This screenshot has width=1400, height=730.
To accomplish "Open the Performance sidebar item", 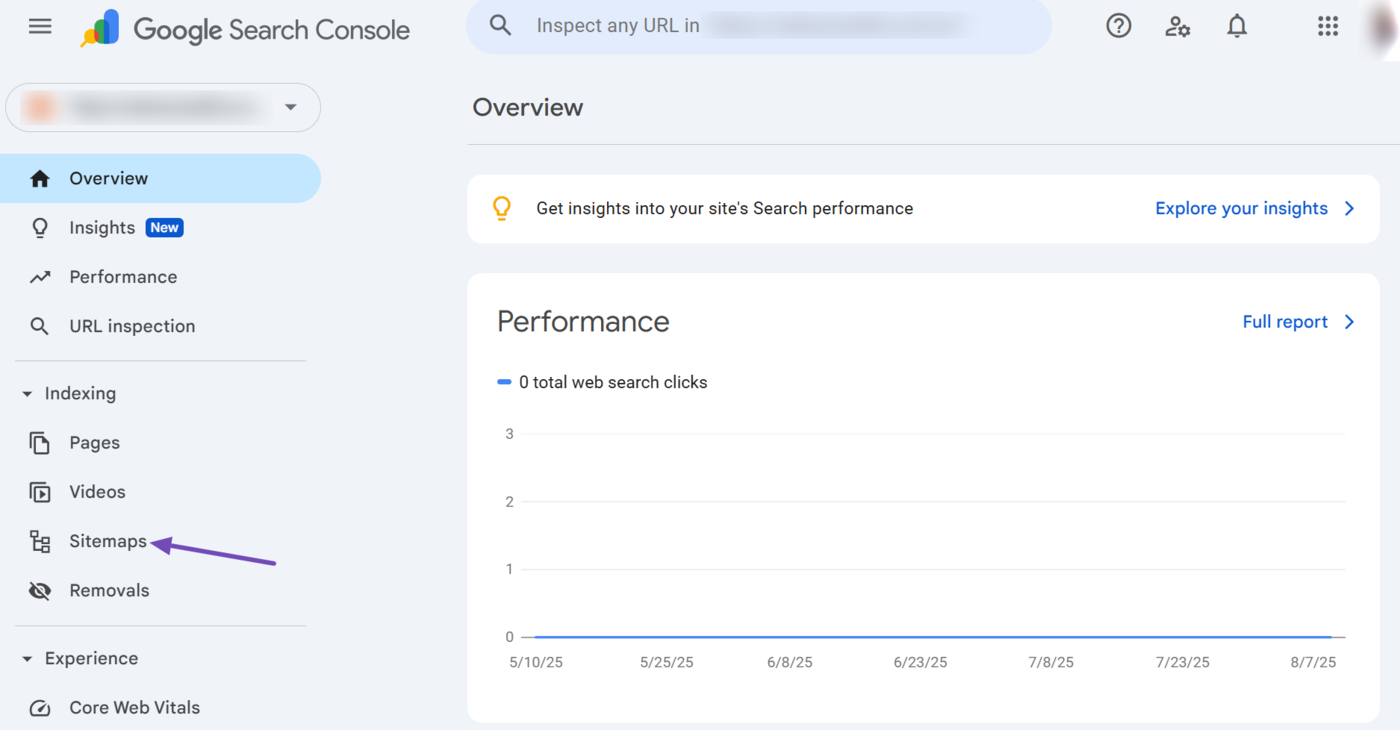I will click(x=122, y=277).
